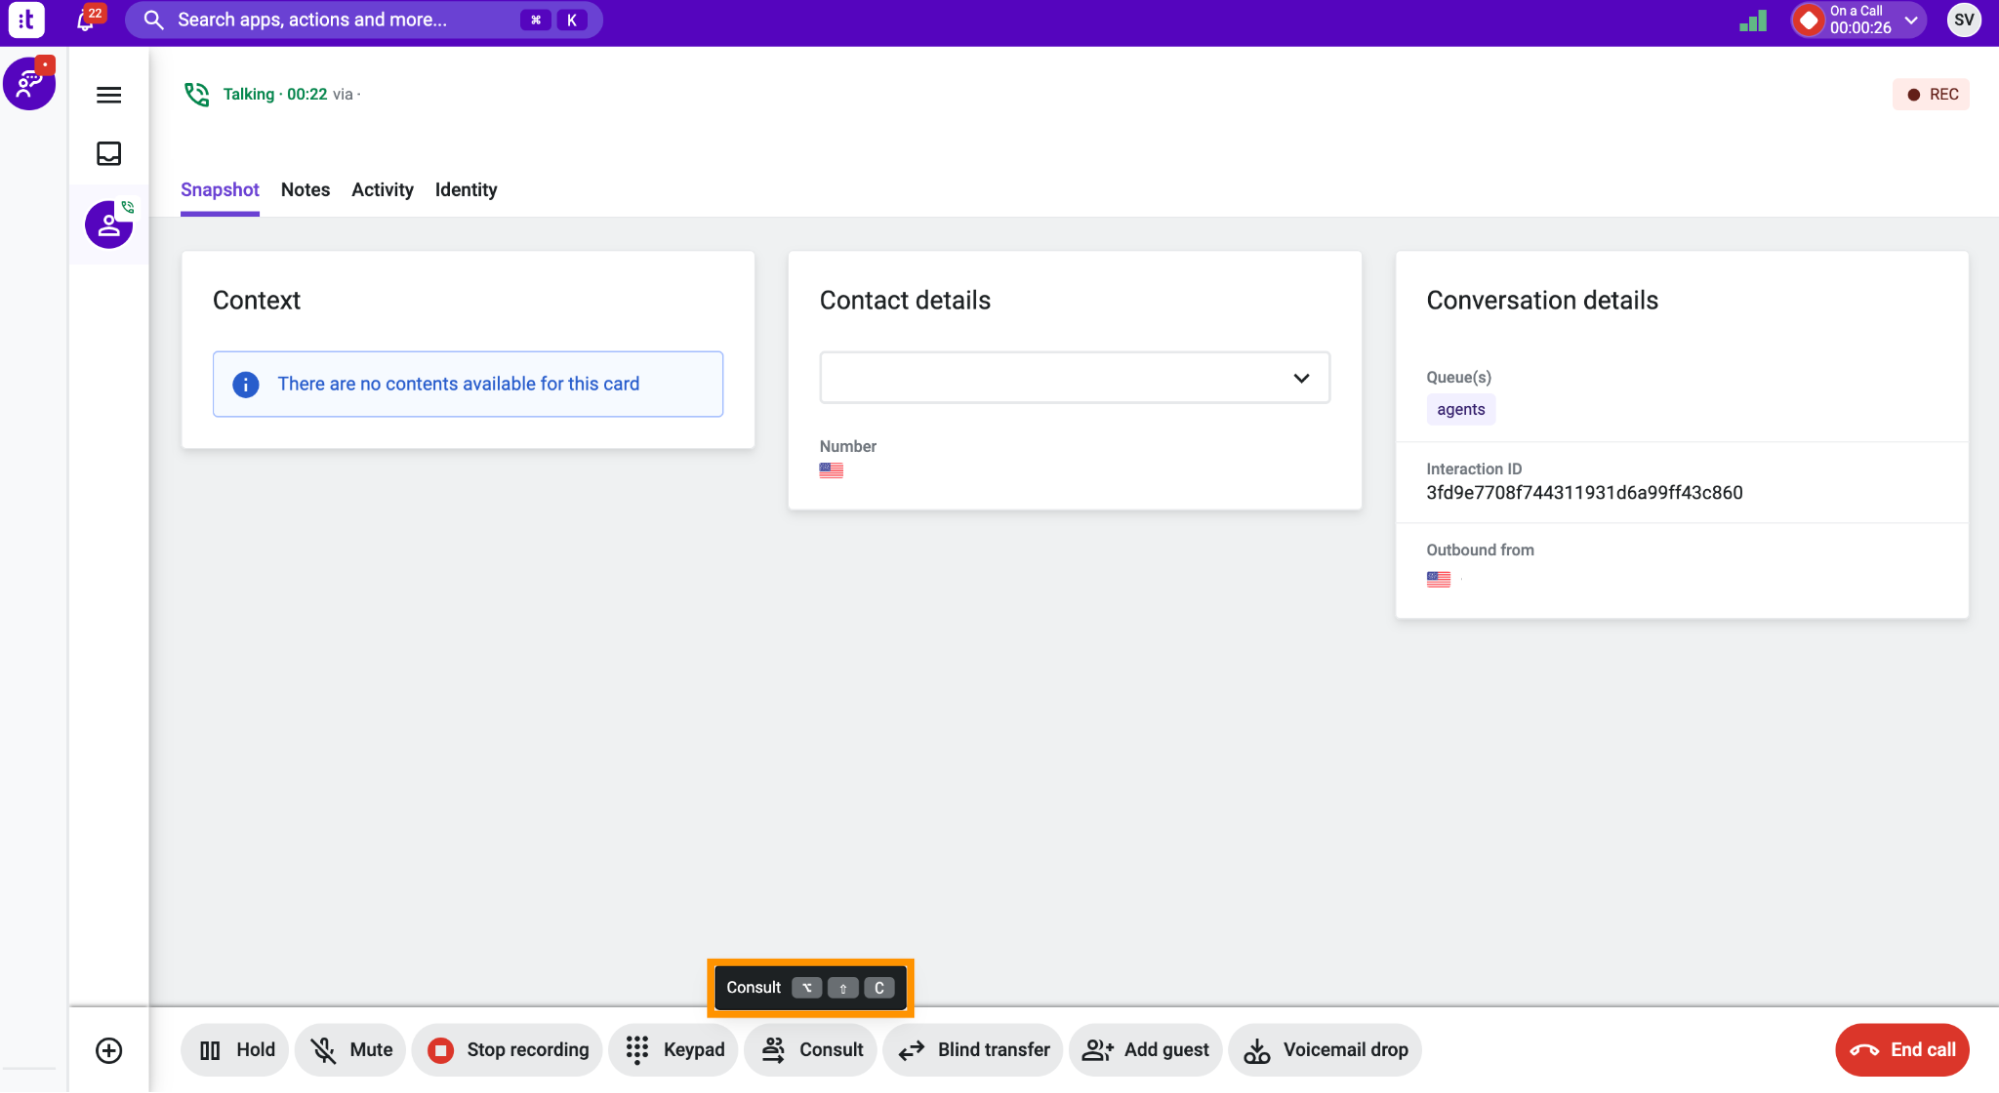The height and width of the screenshot is (1093, 1999).
Task: Click the On a Call timer 00:00:26
Action: pyautogui.click(x=1860, y=28)
